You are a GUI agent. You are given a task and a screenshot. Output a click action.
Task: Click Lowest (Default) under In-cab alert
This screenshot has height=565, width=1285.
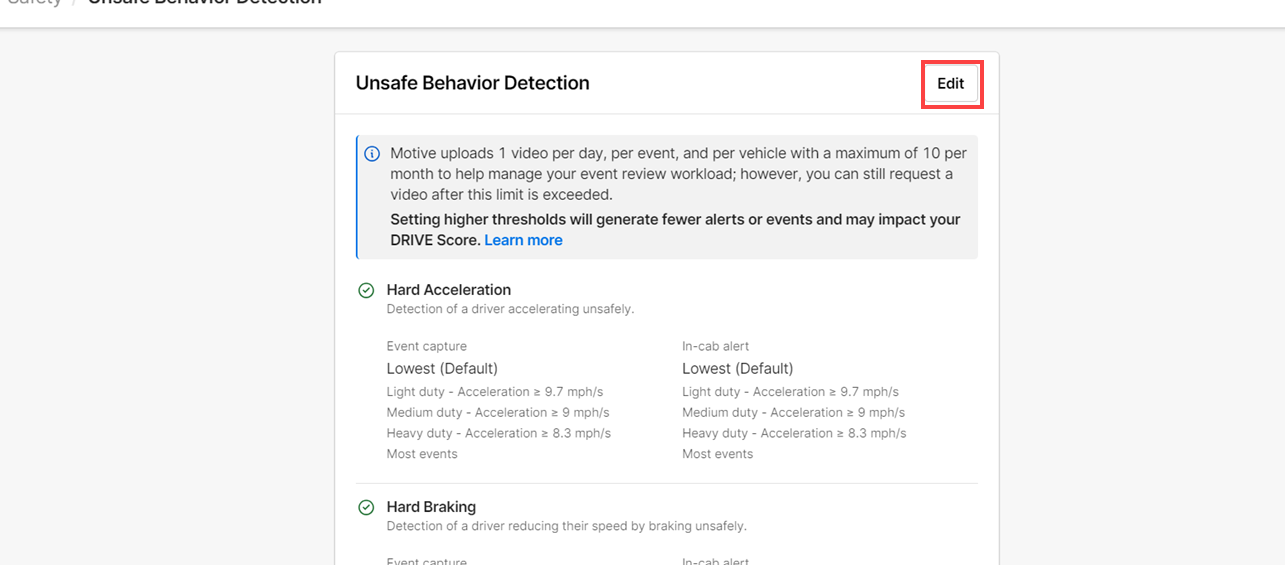(x=737, y=368)
